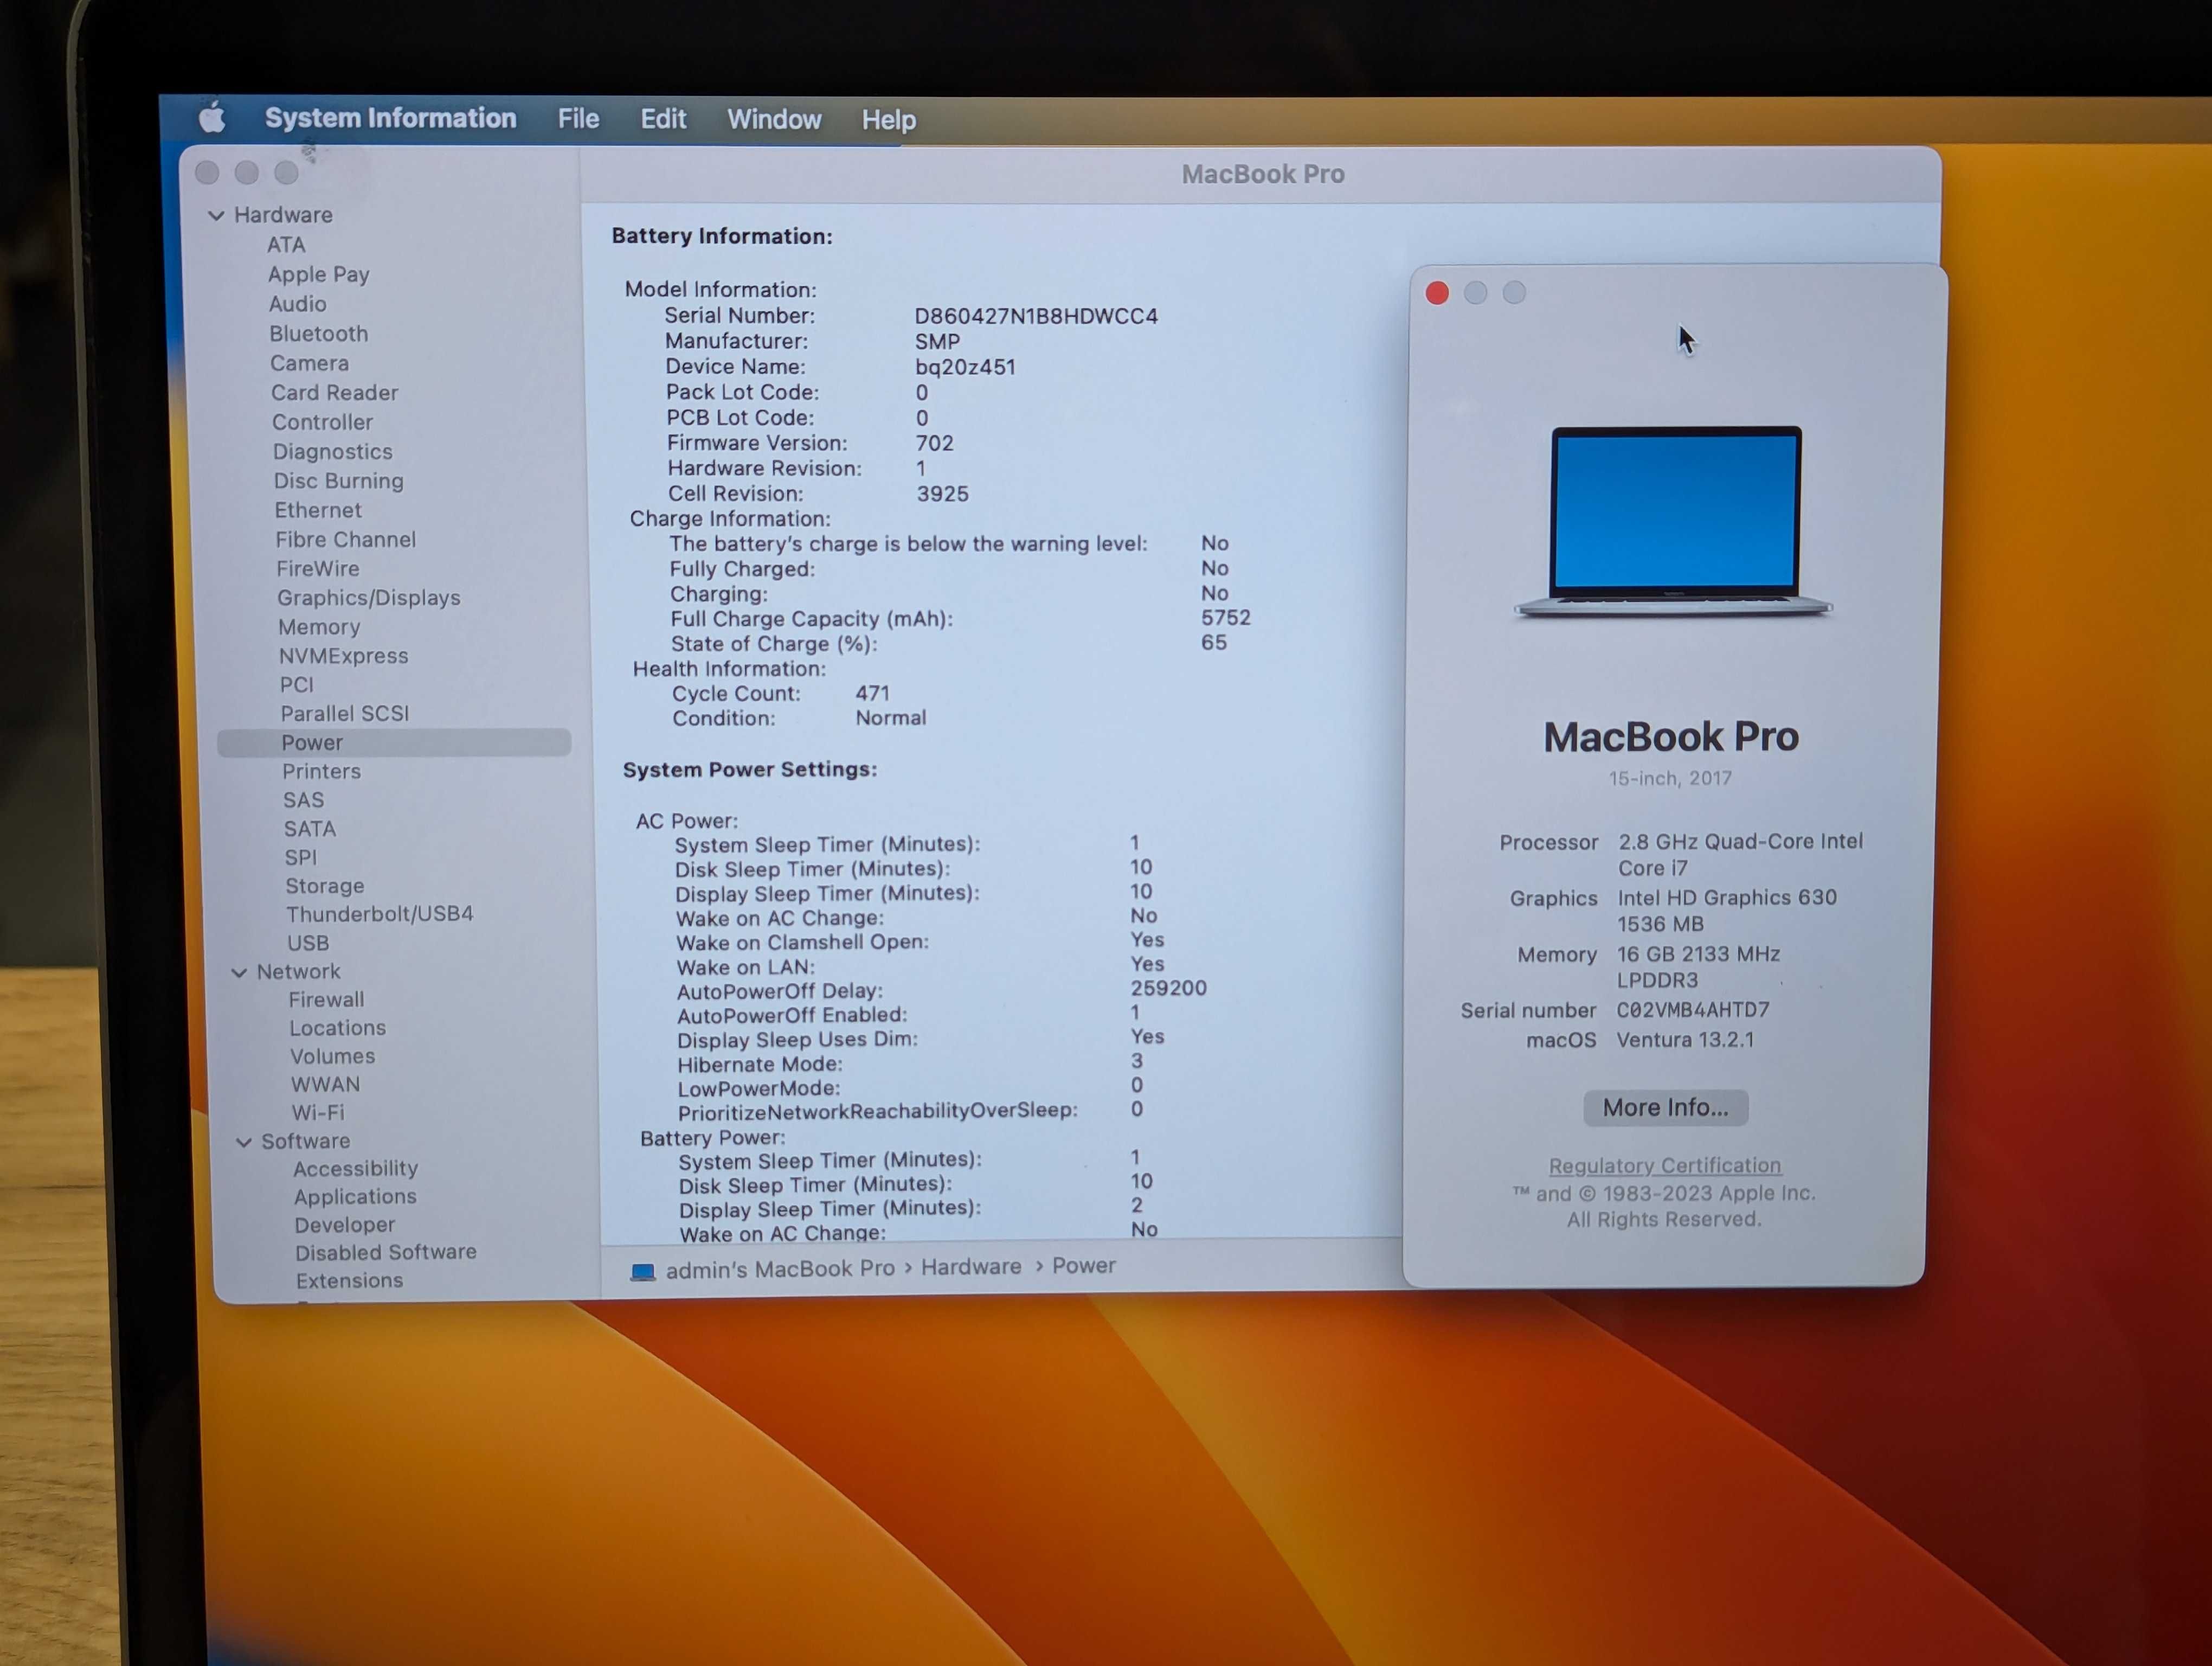Select PCI in the sidebar
The width and height of the screenshot is (2212, 1666).
pyautogui.click(x=296, y=685)
